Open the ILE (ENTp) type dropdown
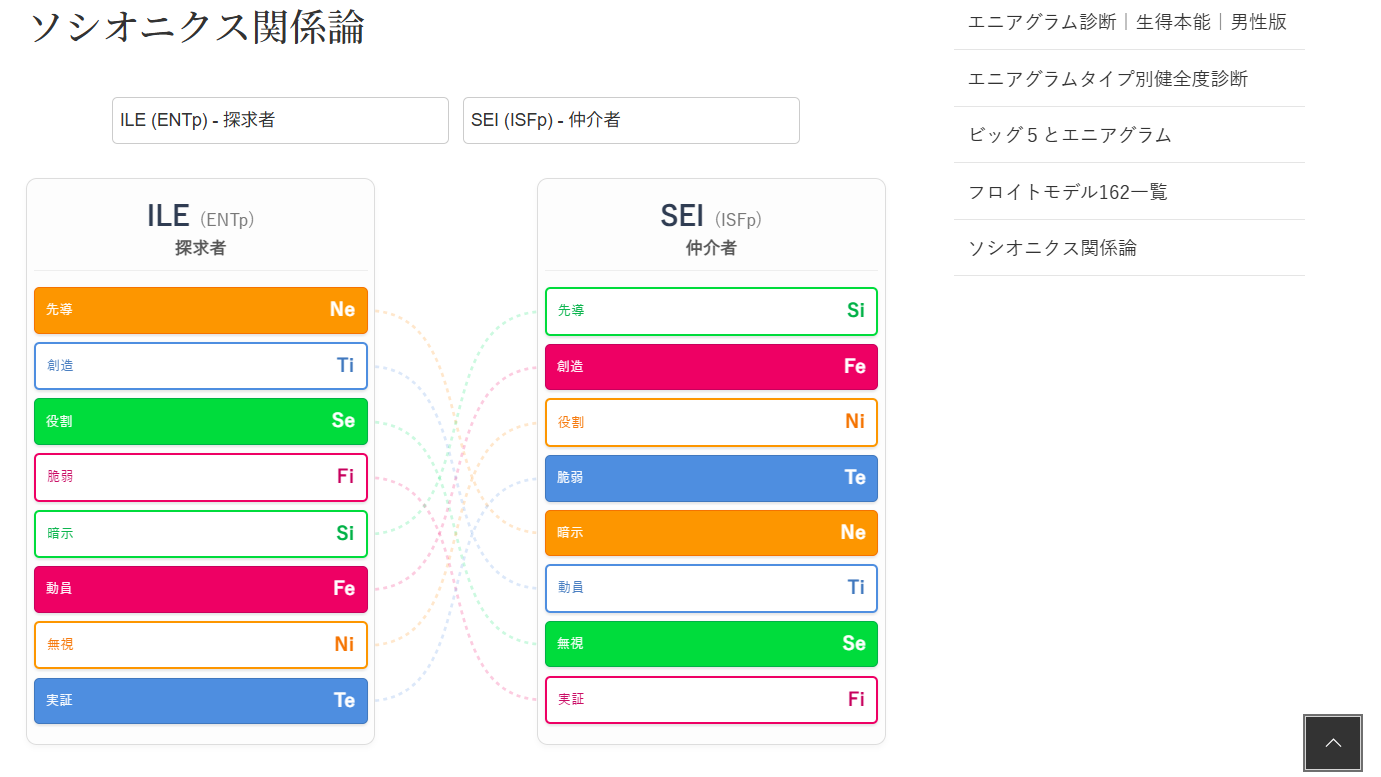Viewport: 1381px width, 777px height. tap(280, 120)
